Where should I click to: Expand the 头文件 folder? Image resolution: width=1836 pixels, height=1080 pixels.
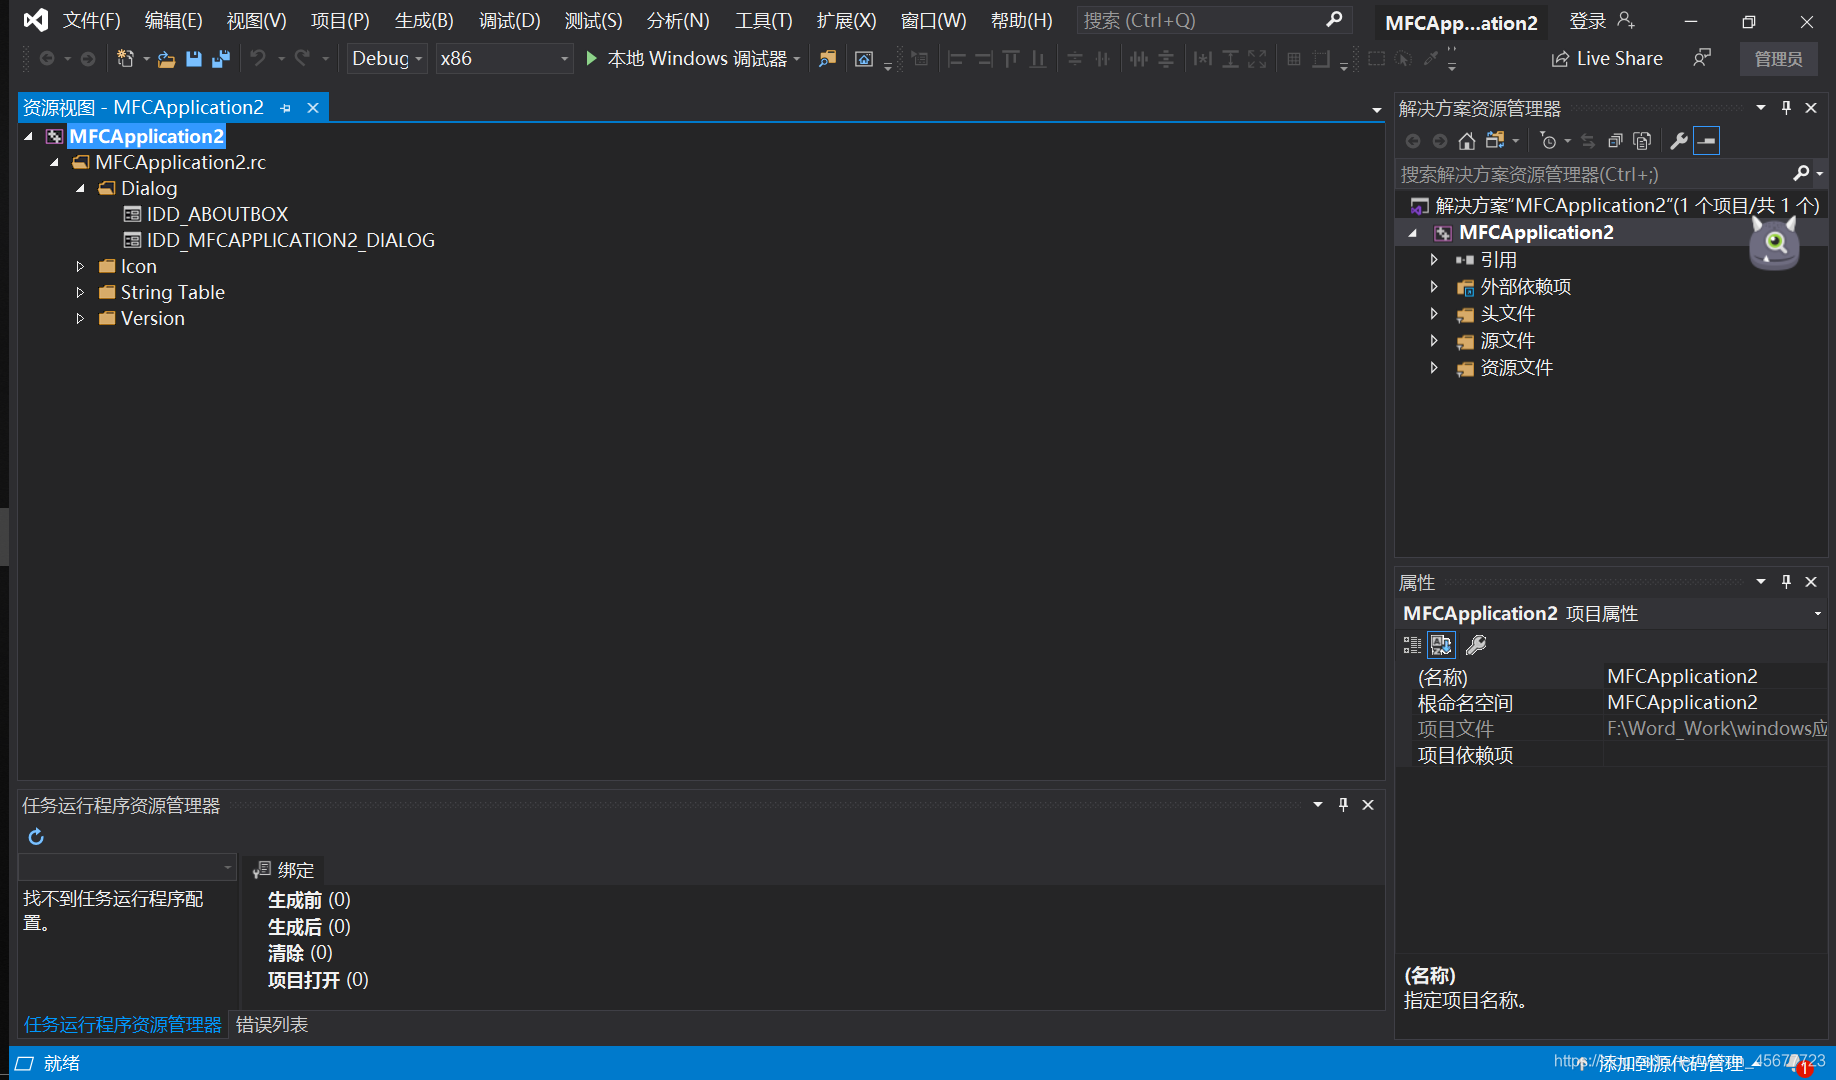(x=1434, y=314)
